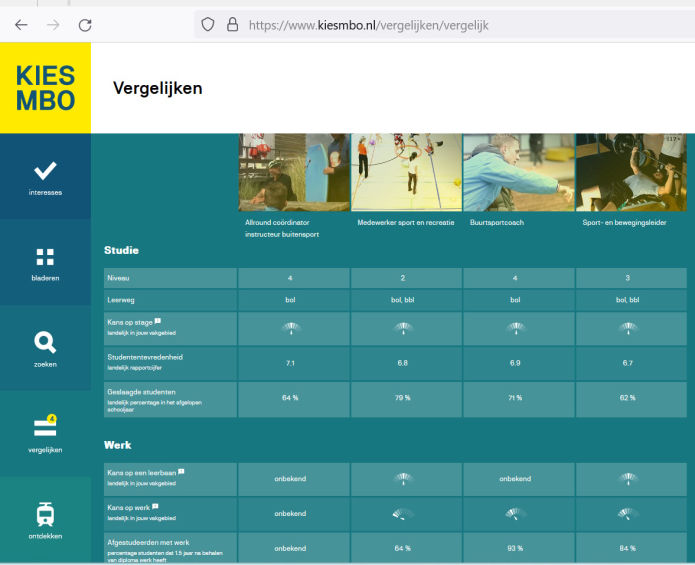Click the Buurtsportcoach thumbnail photo

pos(518,172)
